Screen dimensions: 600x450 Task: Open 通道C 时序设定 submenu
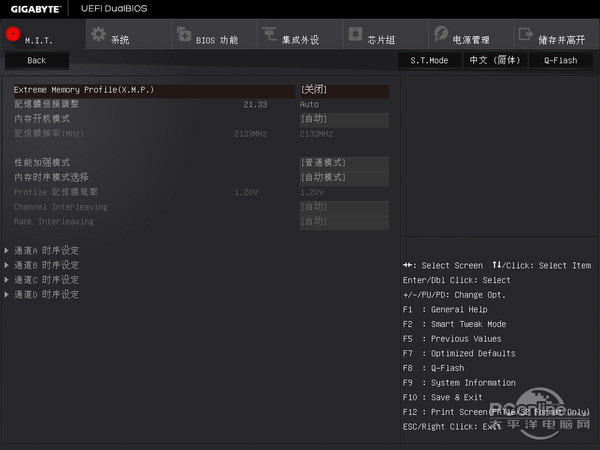coord(46,280)
